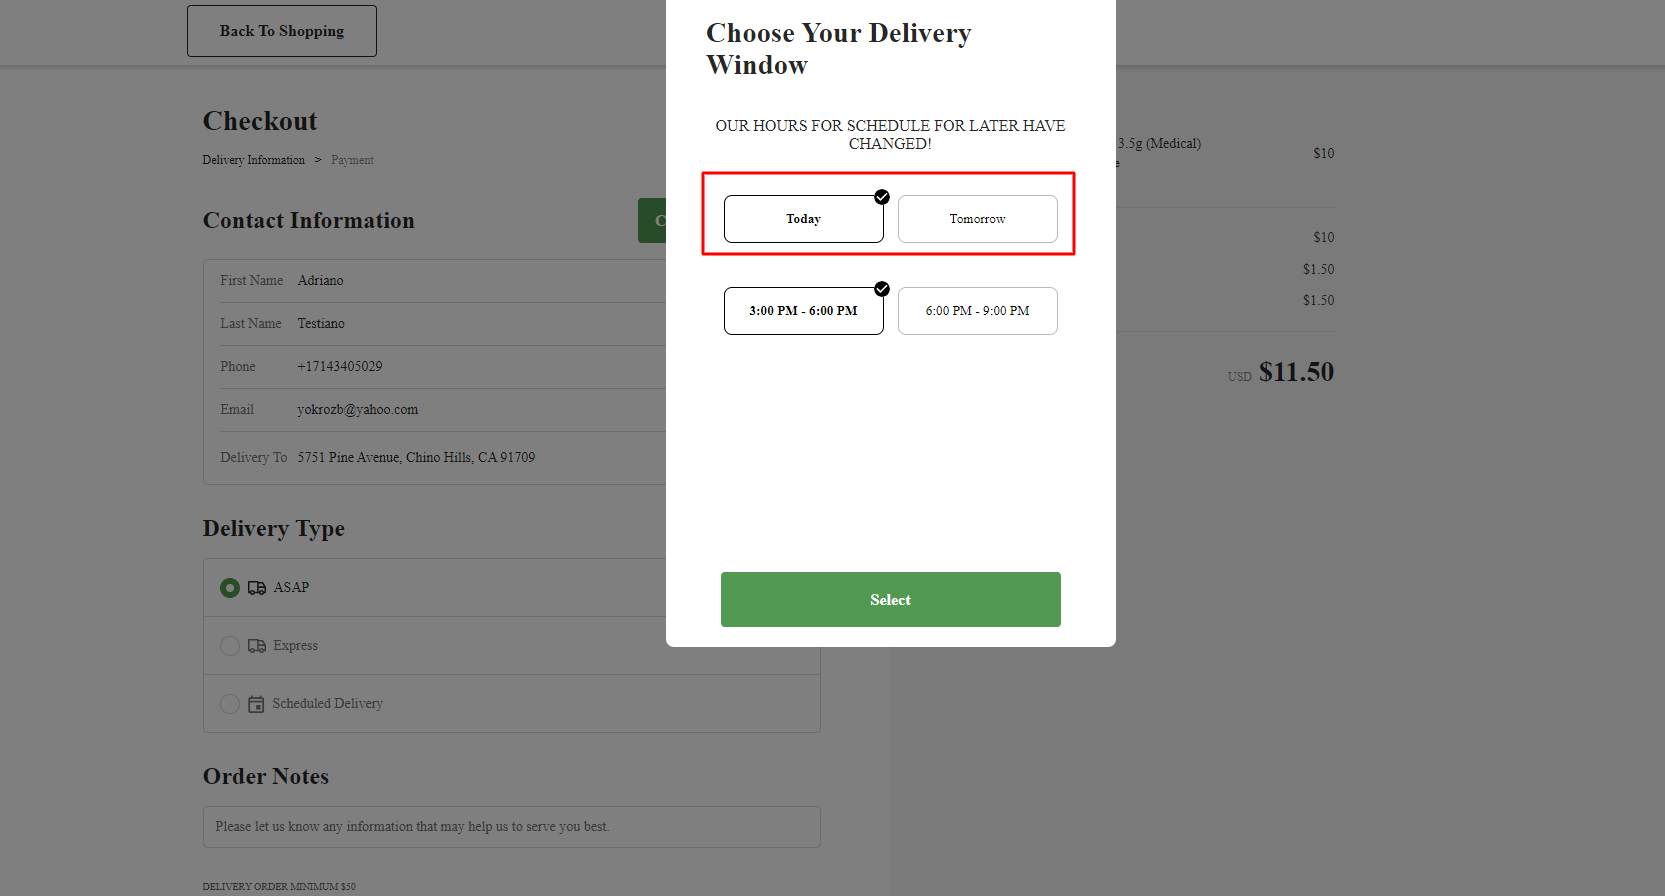Viewport: 1665px width, 896px height.
Task: Choose Today as delivery day
Action: coord(804,219)
